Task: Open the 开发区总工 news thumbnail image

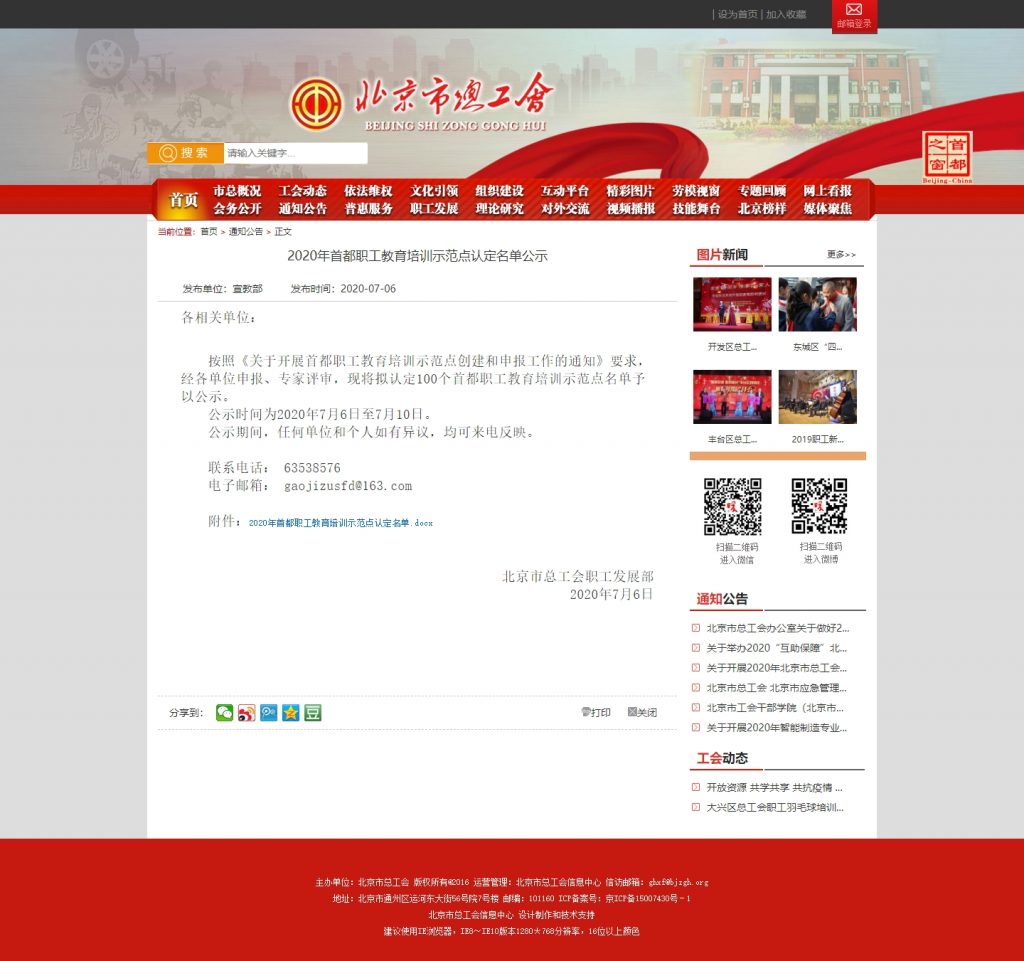Action: pos(732,304)
